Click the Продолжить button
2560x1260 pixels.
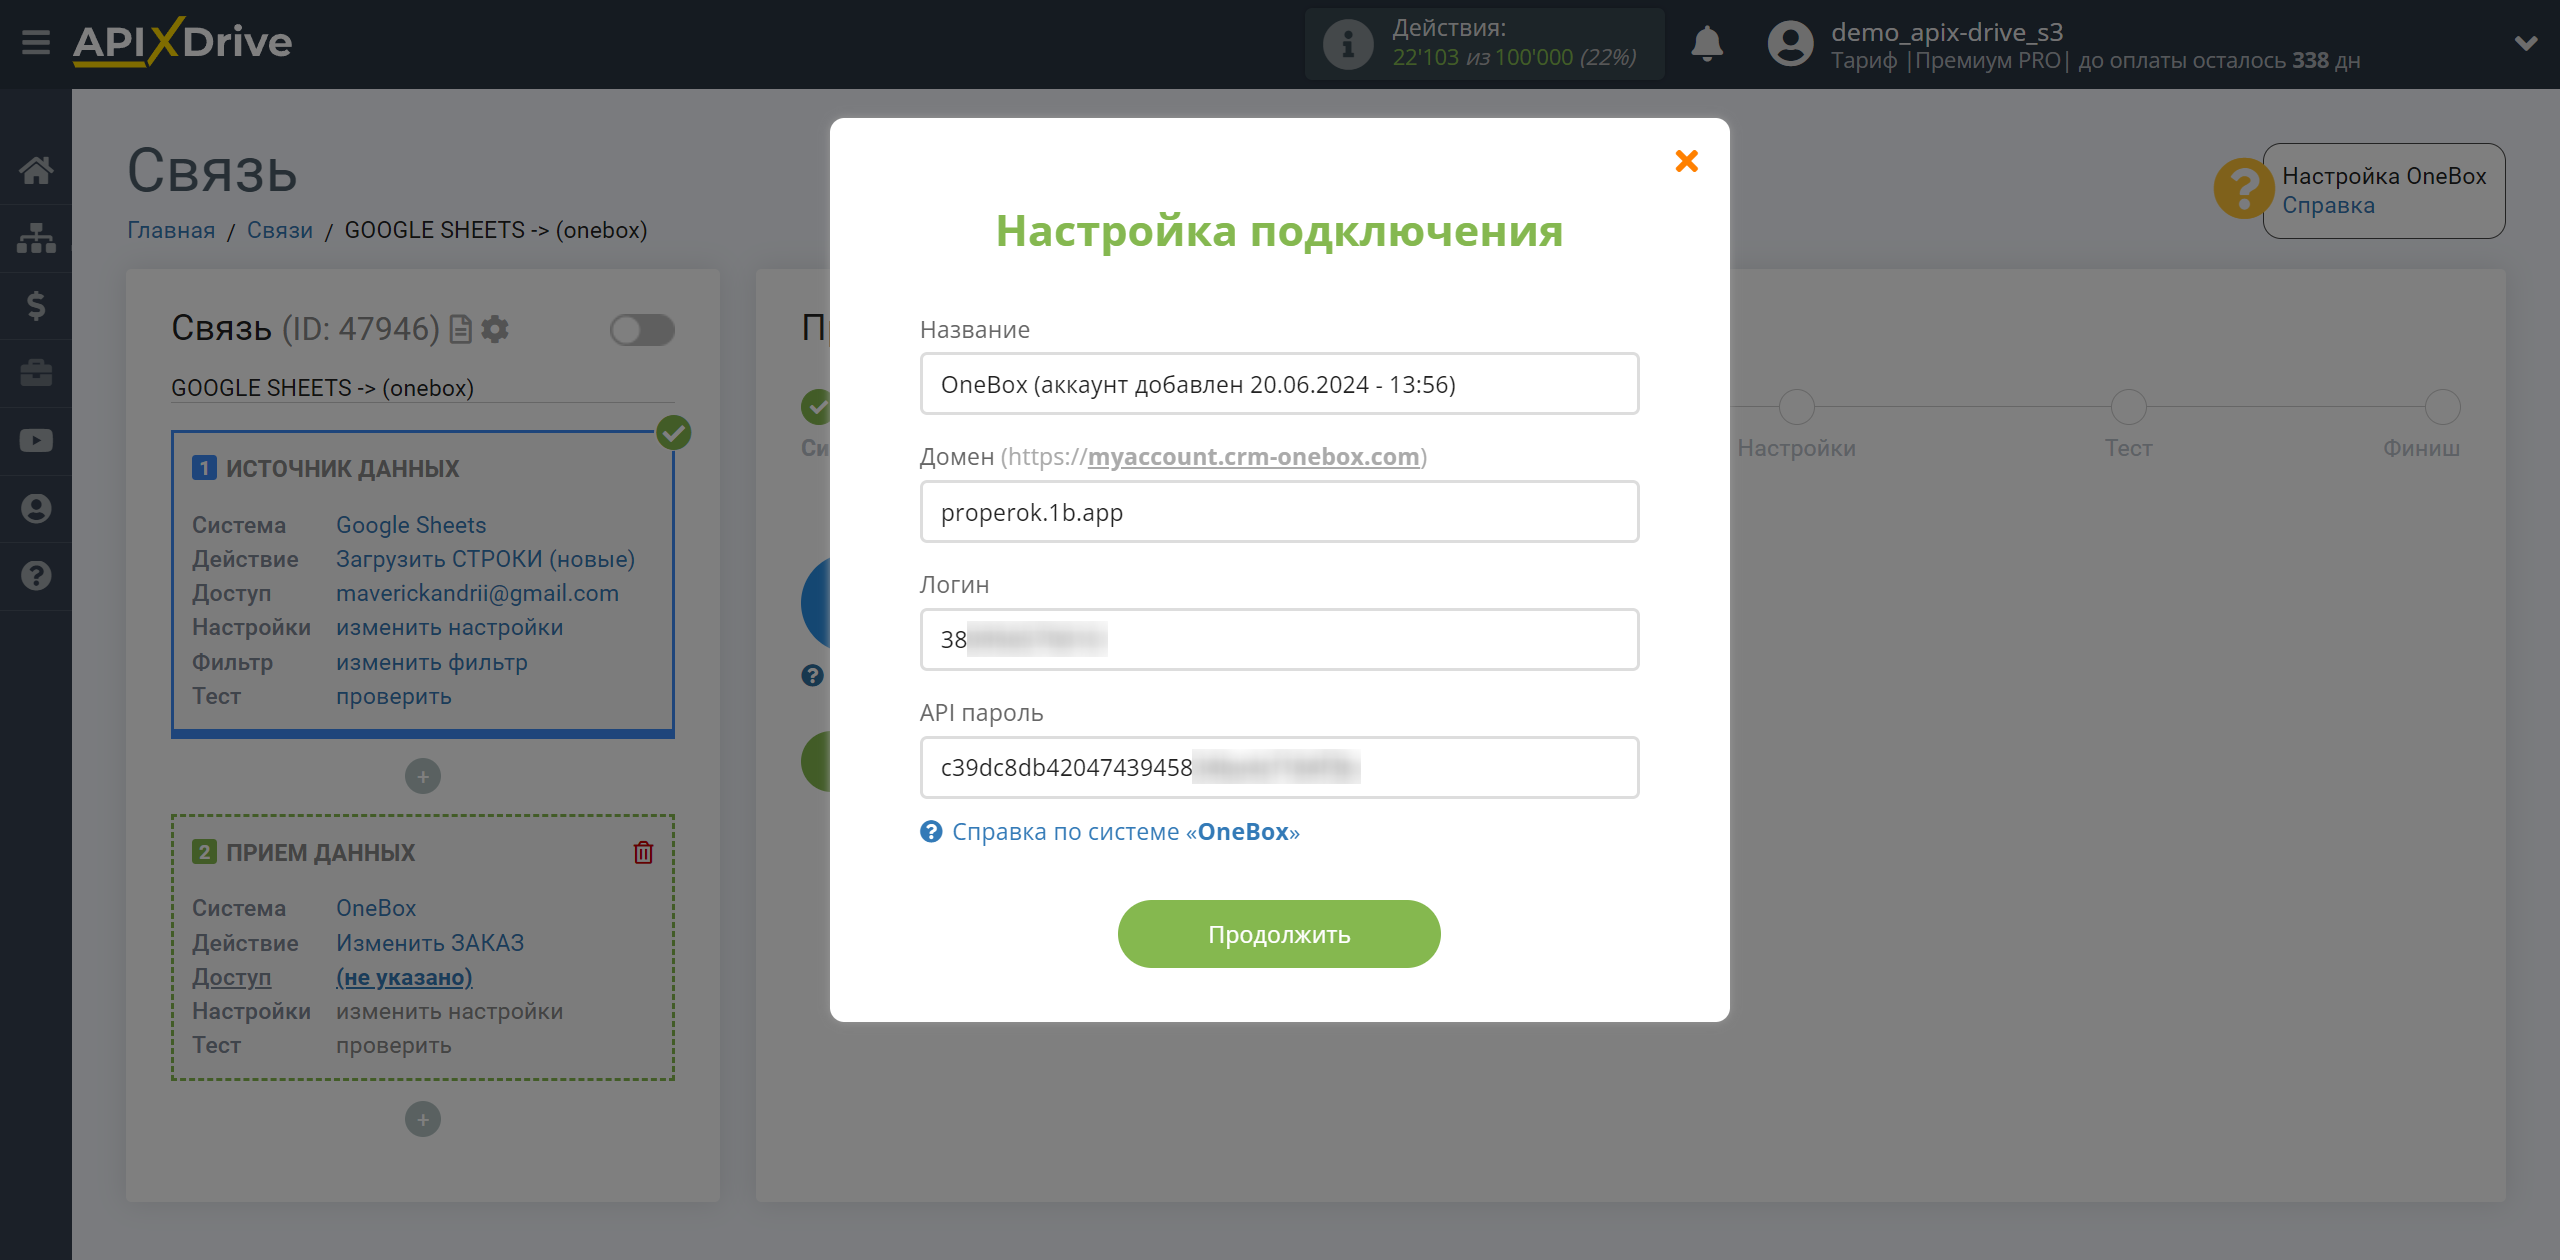[1279, 934]
